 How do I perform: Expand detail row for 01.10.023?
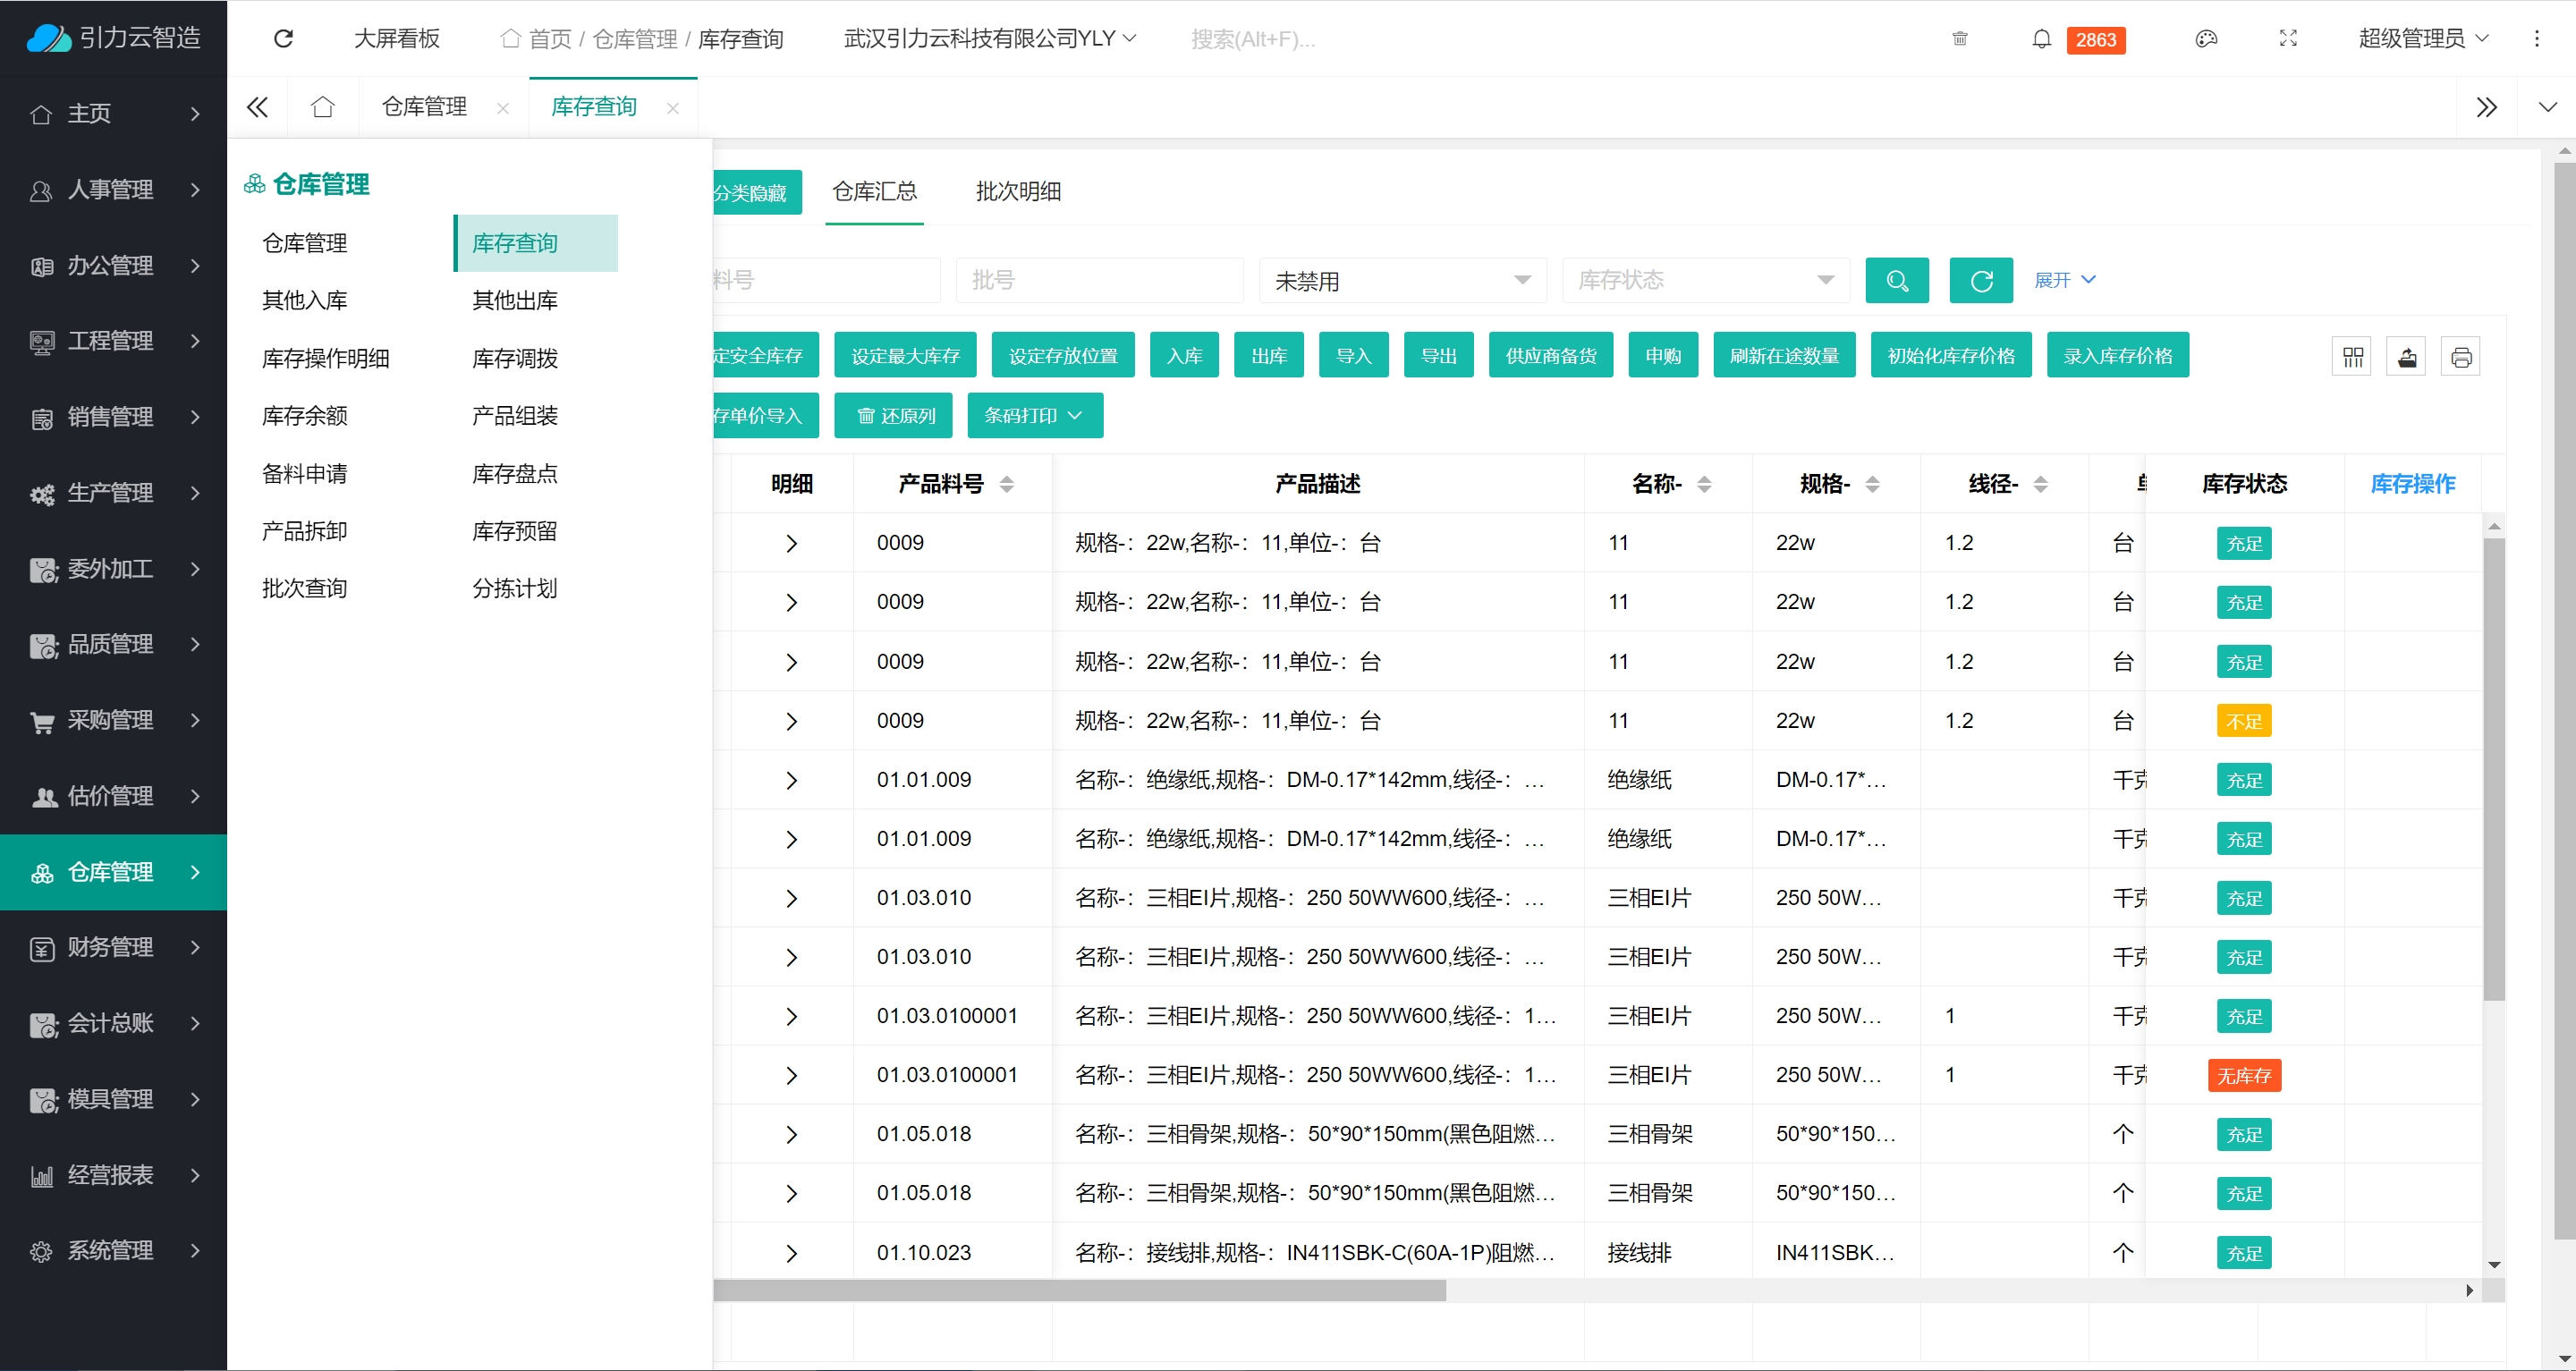click(791, 1253)
